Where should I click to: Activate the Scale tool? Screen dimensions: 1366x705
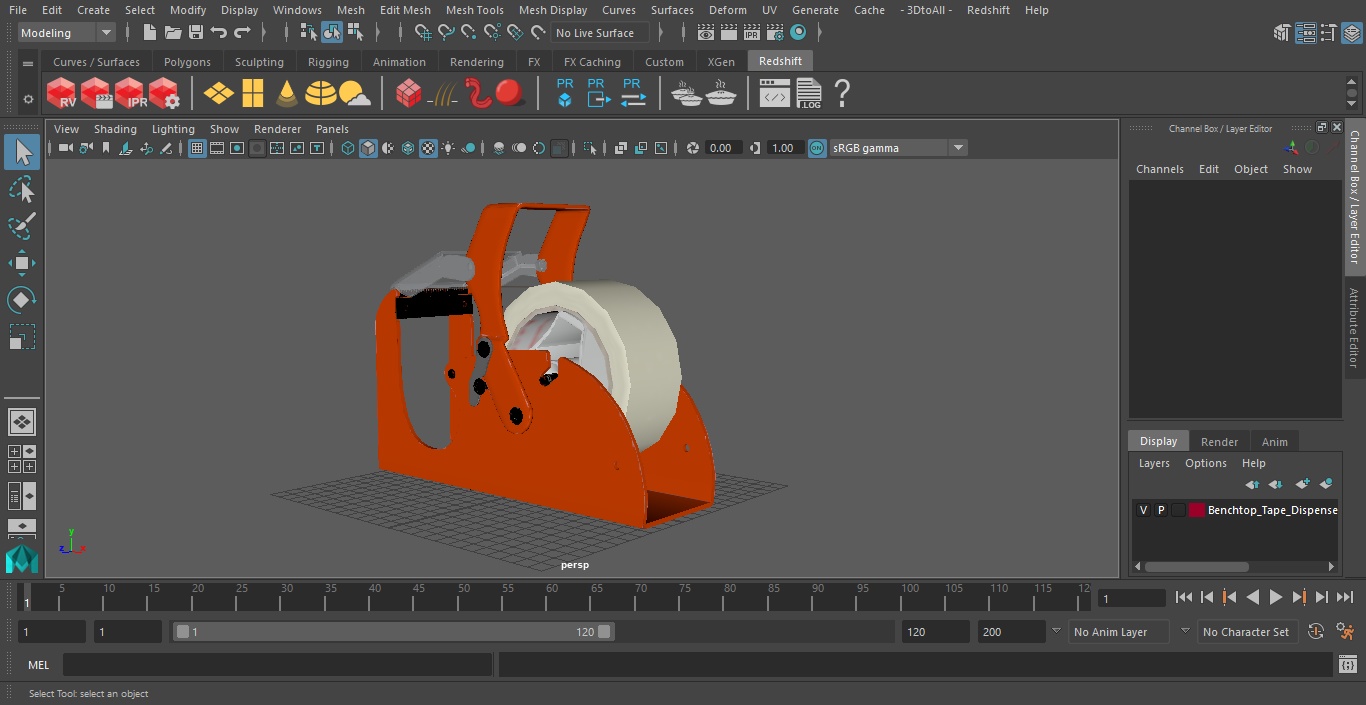tap(21, 336)
